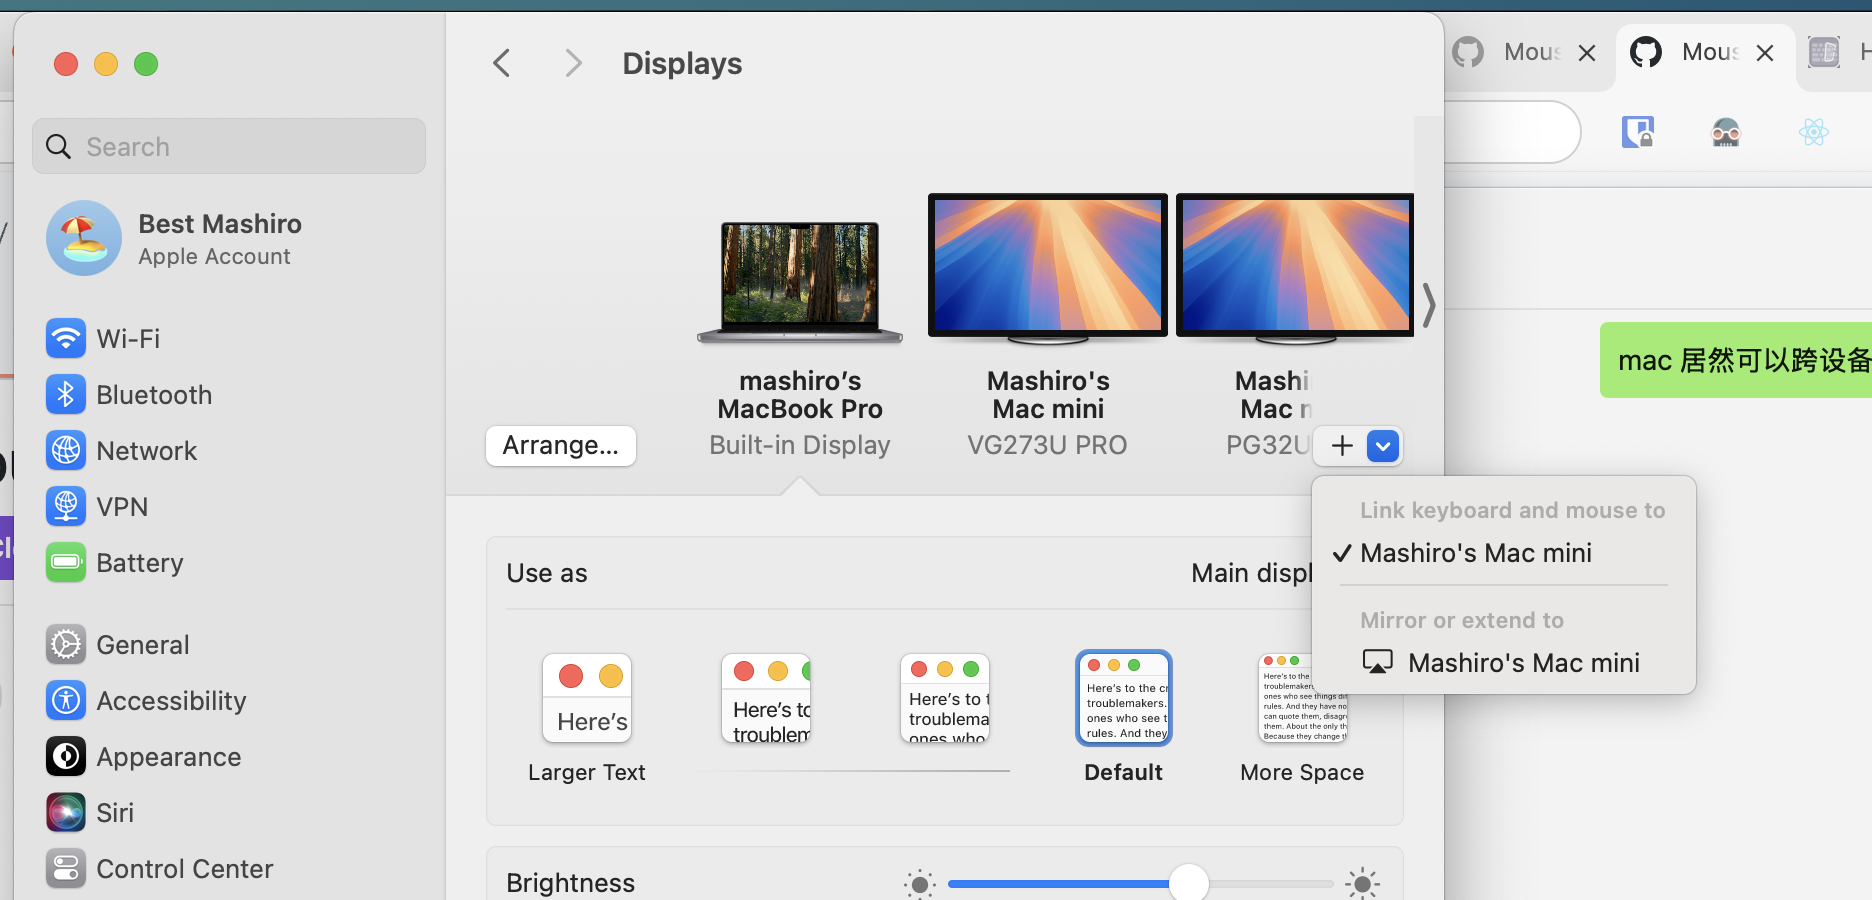1872x900 pixels.
Task: Open the VPN icon in sidebar
Action: [66, 507]
